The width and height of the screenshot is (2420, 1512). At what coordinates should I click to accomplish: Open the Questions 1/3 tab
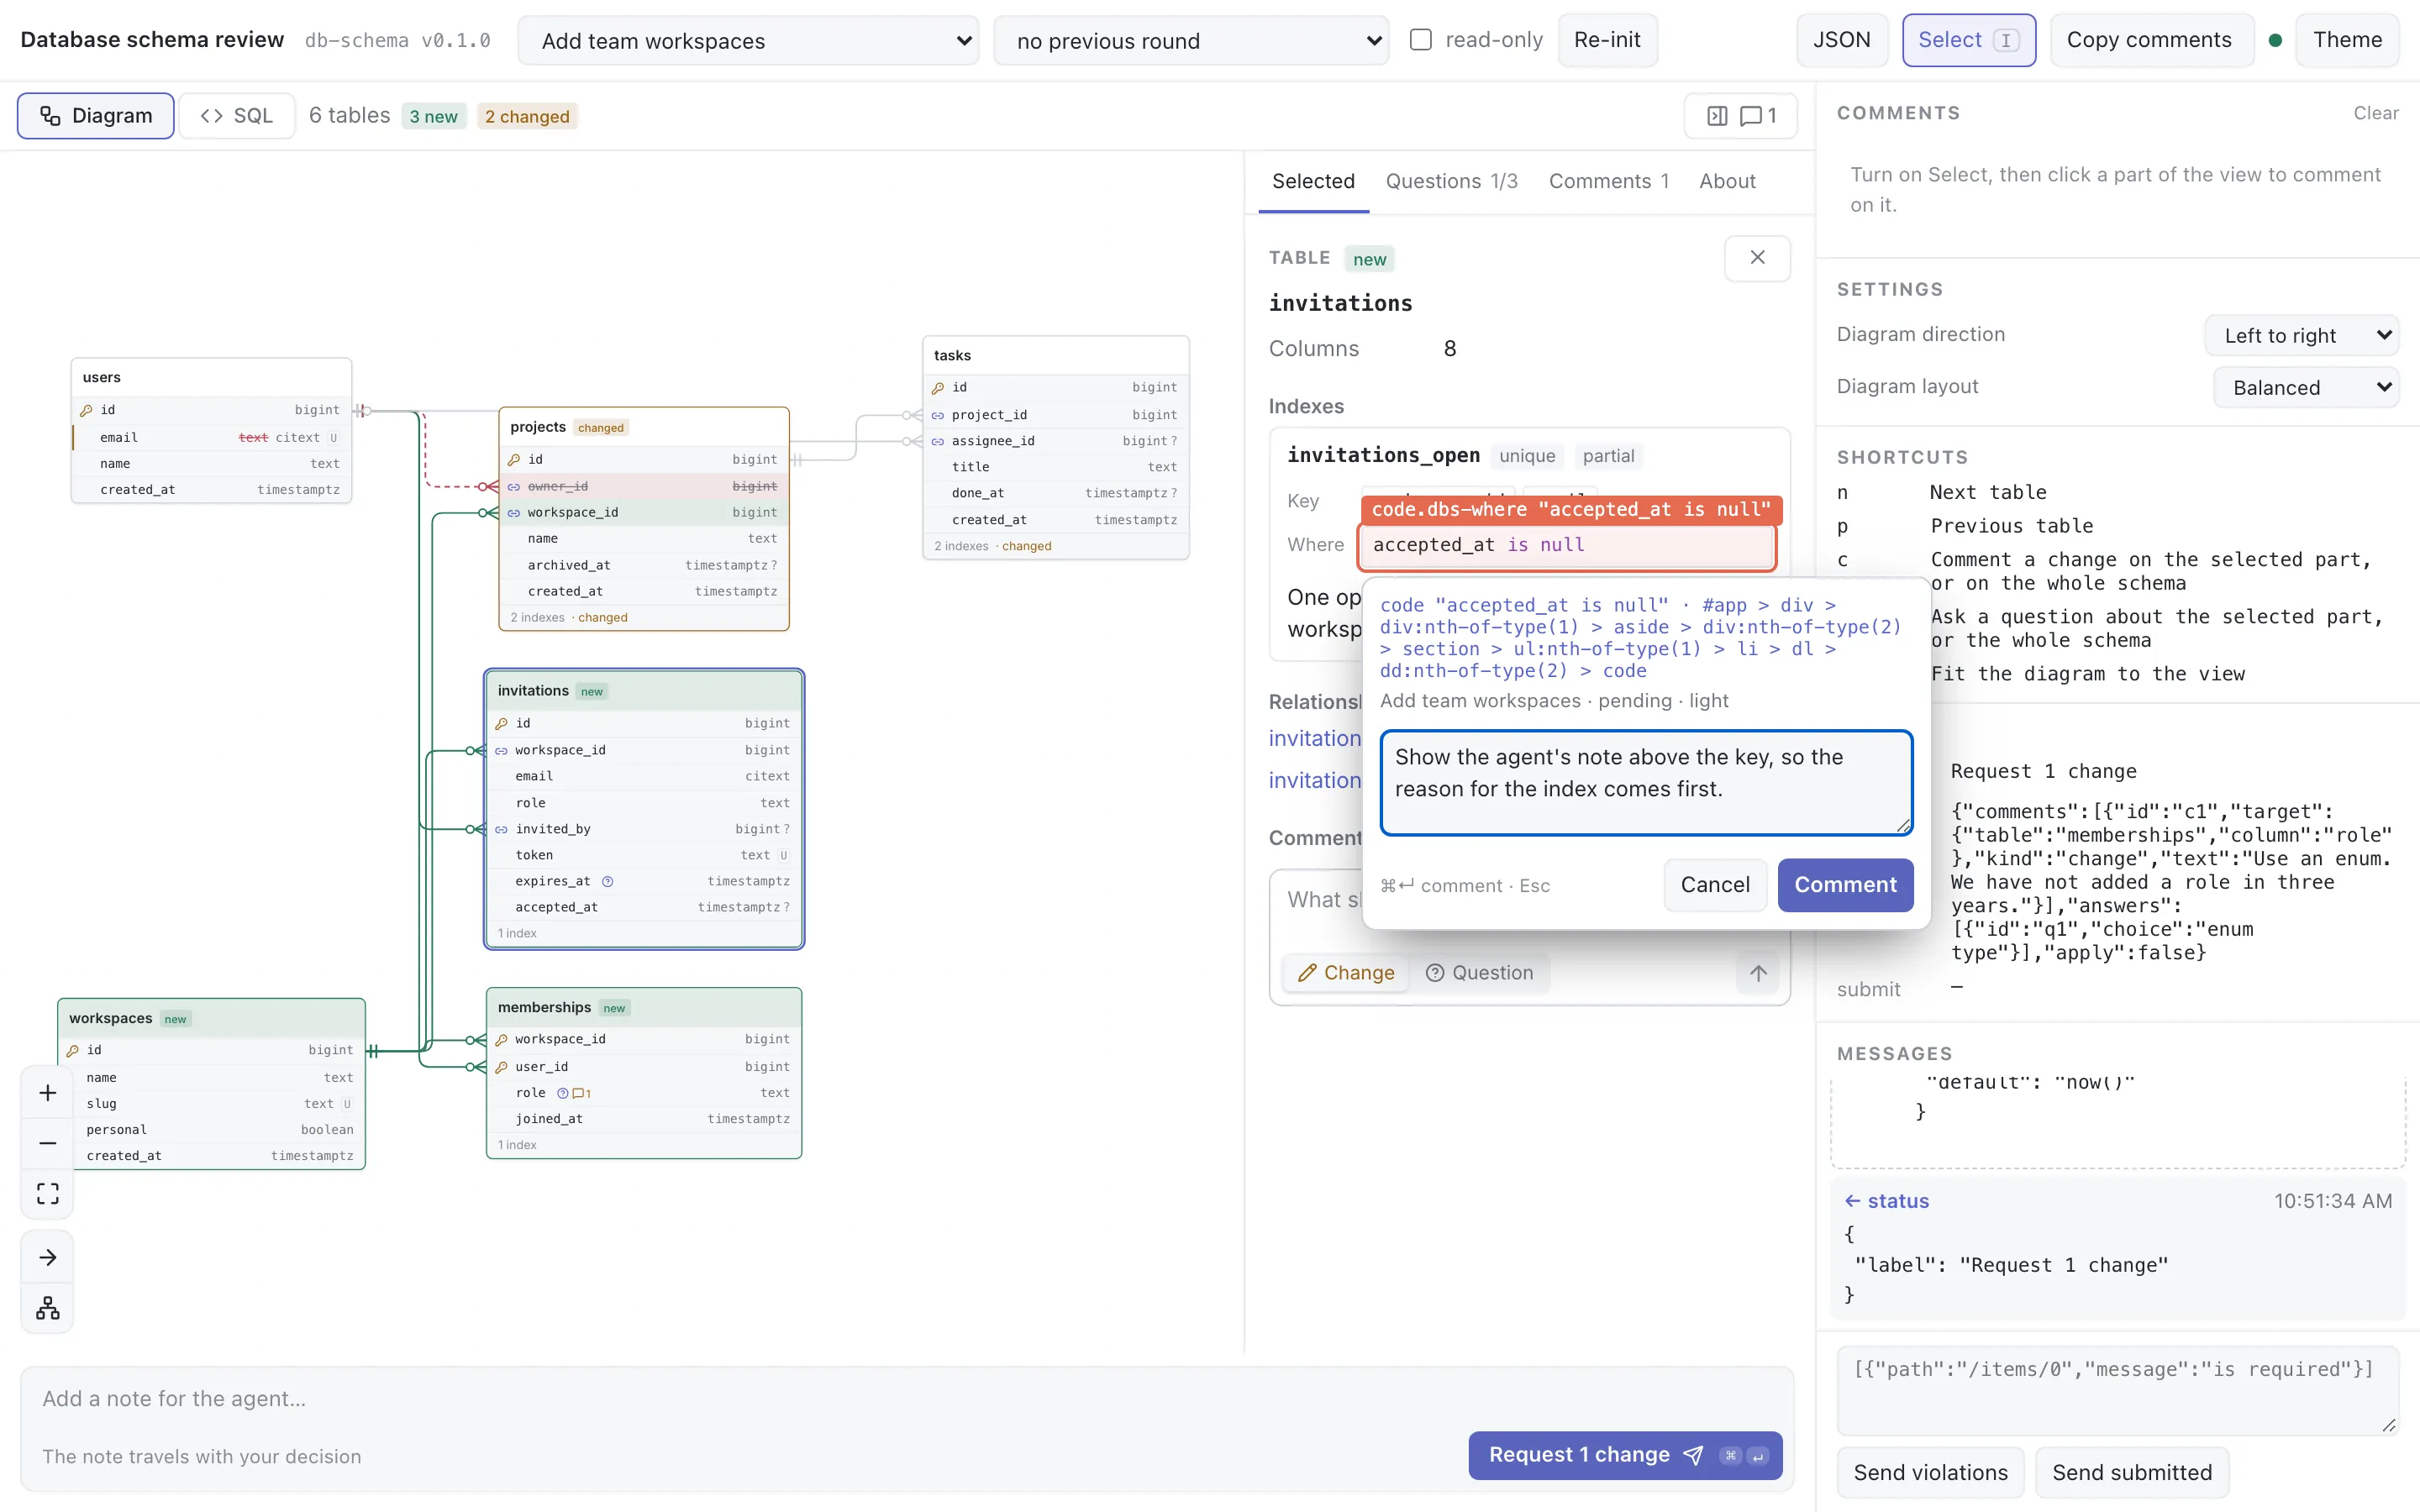(1451, 181)
